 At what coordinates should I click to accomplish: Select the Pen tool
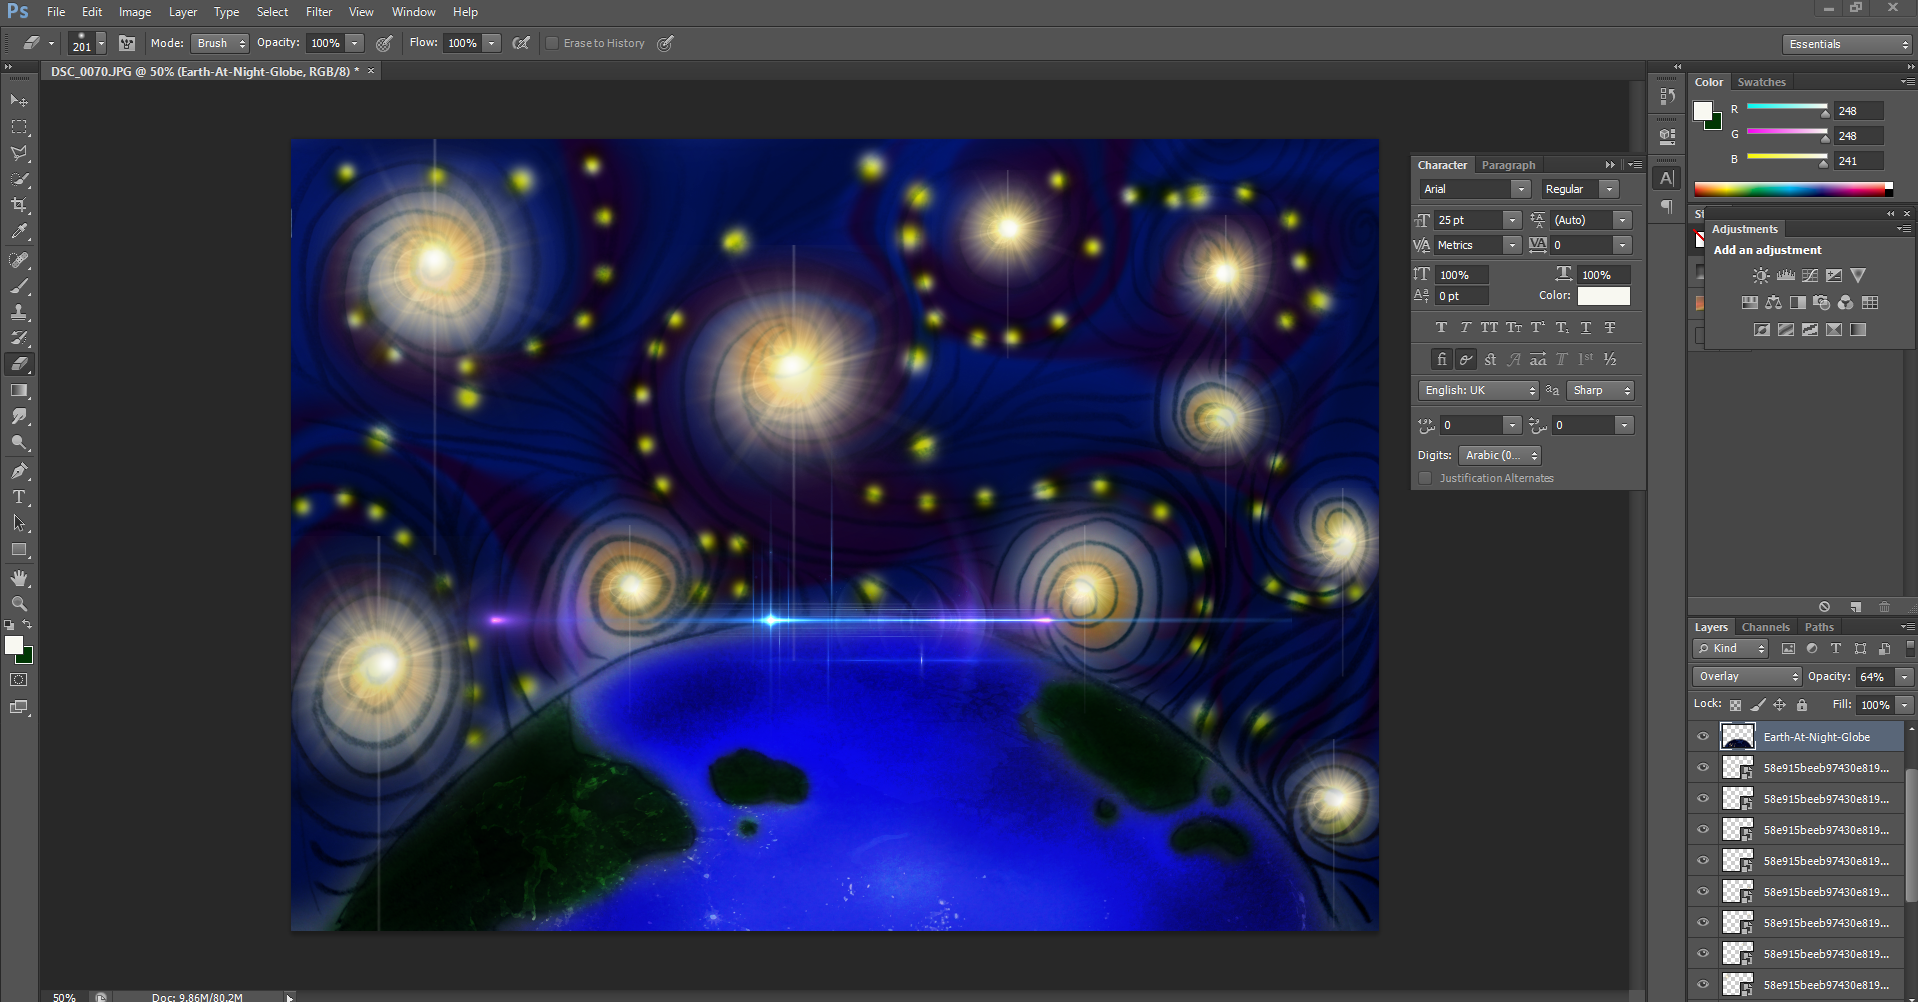point(19,471)
